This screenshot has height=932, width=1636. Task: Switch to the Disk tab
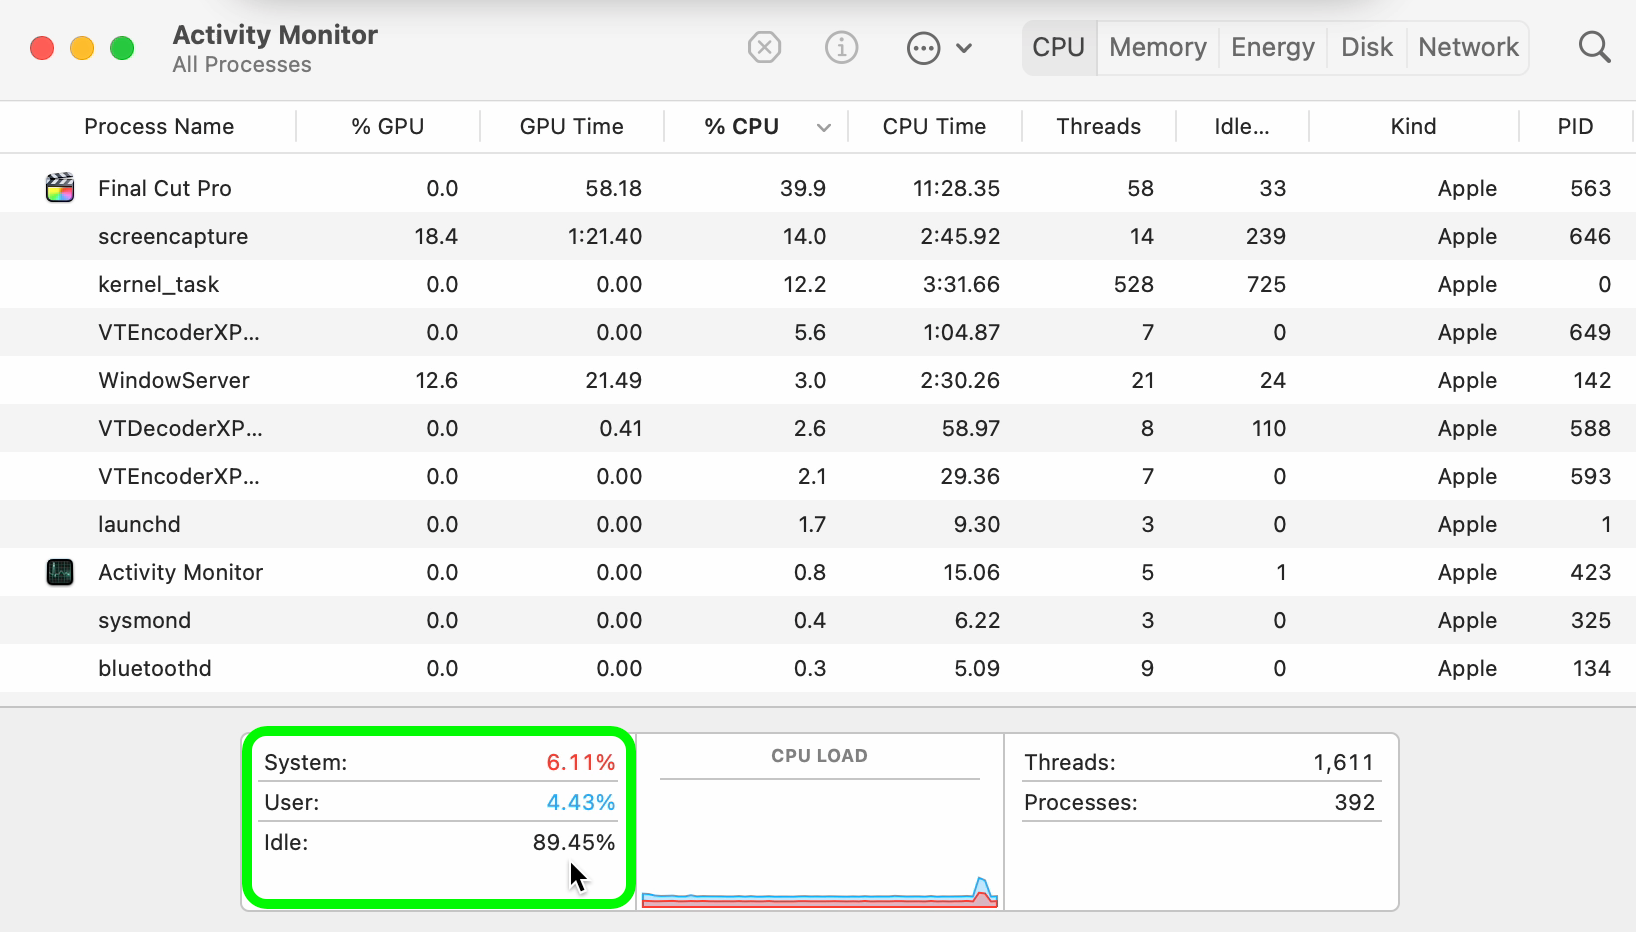pos(1367,47)
